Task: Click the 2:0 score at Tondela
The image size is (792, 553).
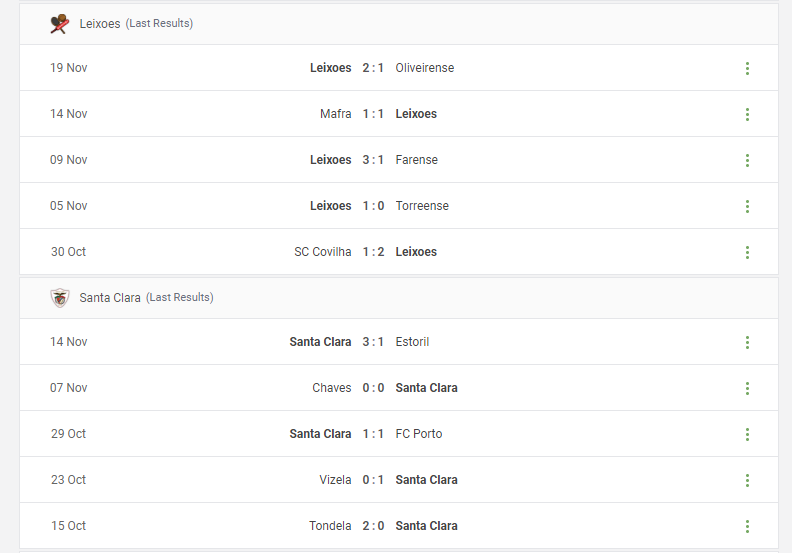Action: click(x=373, y=526)
